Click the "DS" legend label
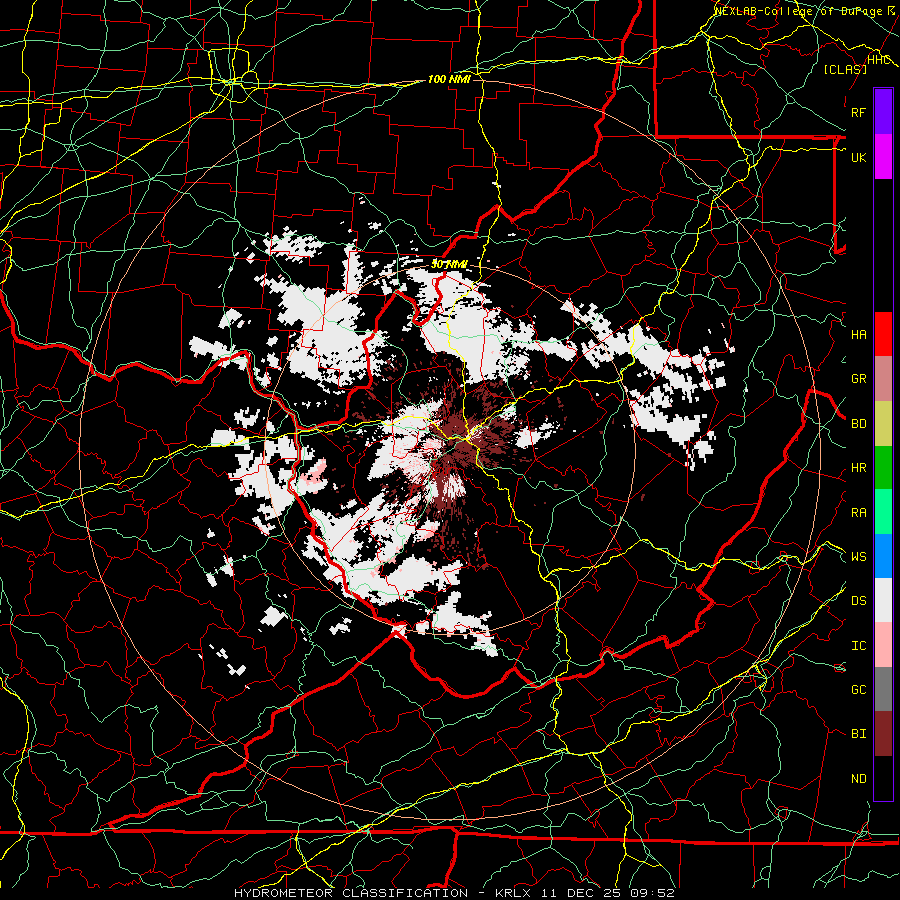The width and height of the screenshot is (900, 900). pyautogui.click(x=859, y=600)
